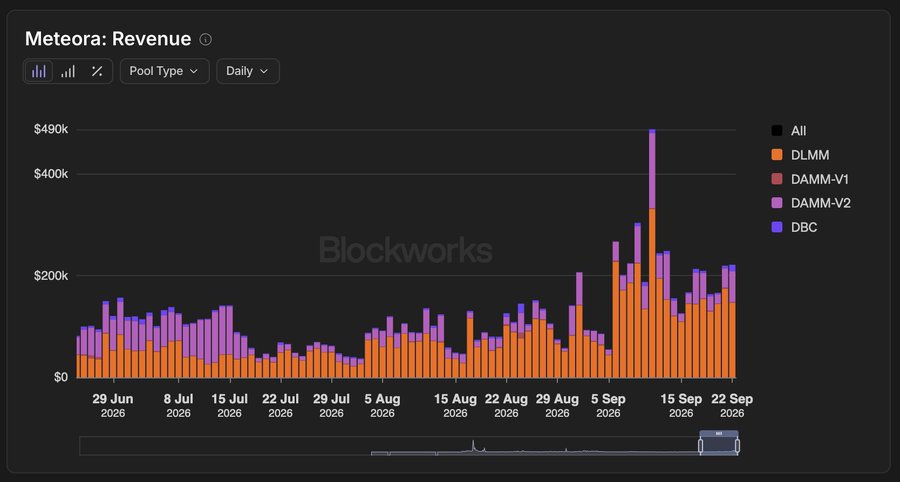Click the 15 Jul x-axis date label

(x=230, y=405)
